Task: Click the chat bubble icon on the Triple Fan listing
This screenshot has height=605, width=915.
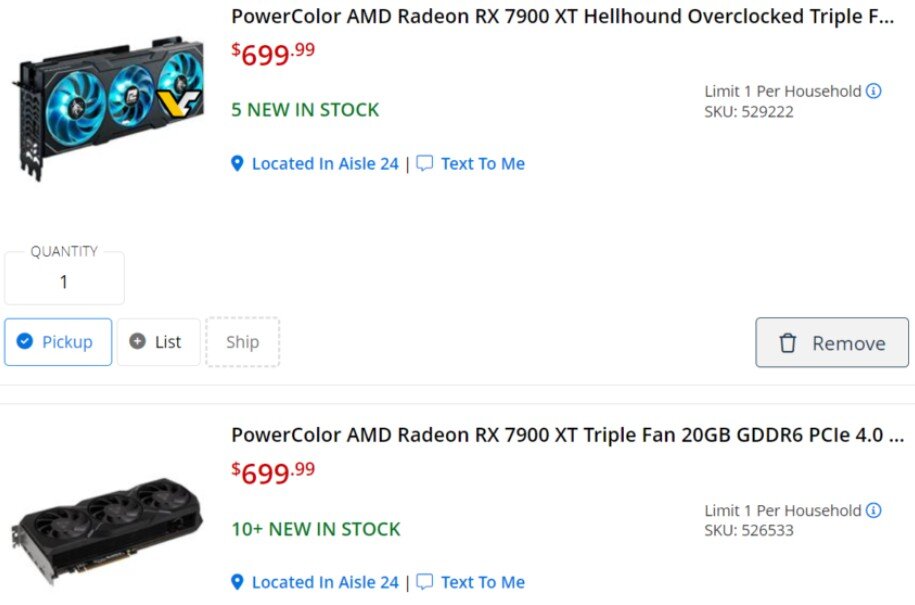Action: tap(425, 582)
